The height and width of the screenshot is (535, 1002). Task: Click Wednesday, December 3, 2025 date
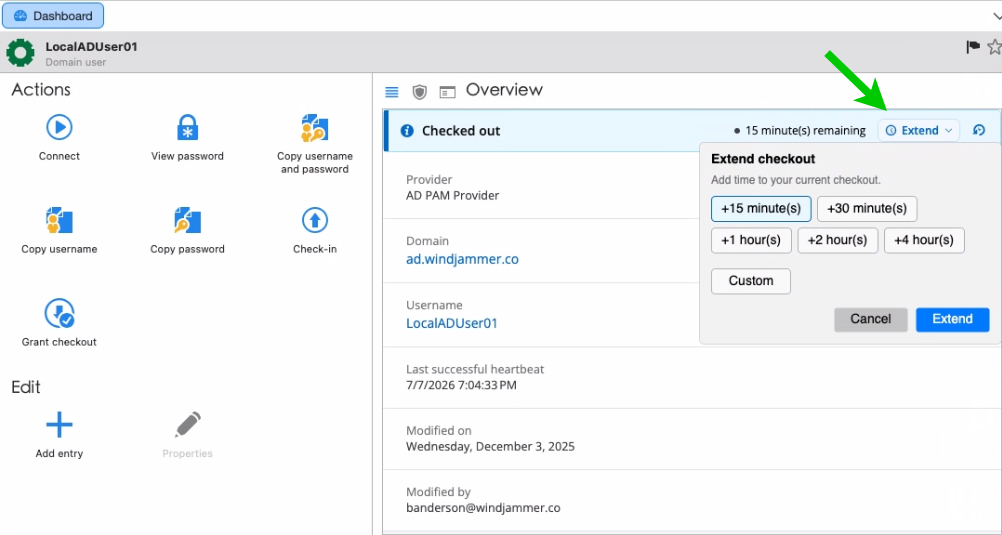[490, 446]
